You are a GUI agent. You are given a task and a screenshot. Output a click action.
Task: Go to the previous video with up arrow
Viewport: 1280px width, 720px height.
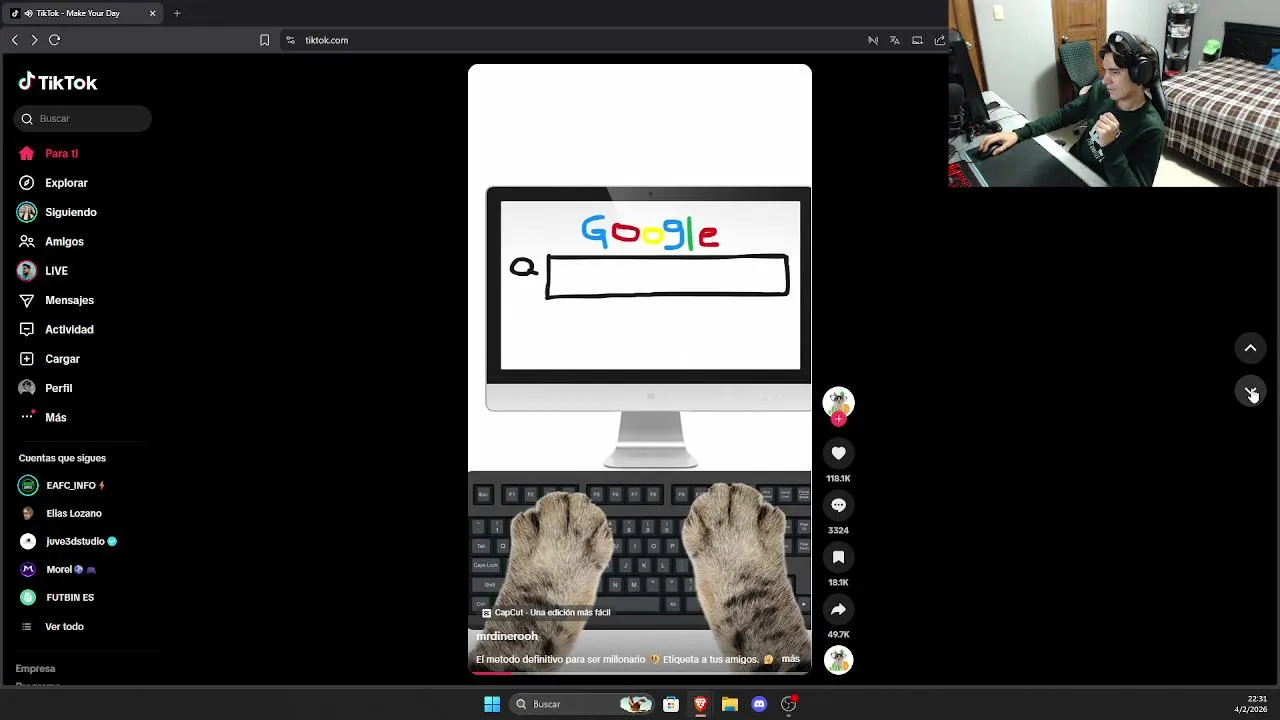tap(1250, 348)
